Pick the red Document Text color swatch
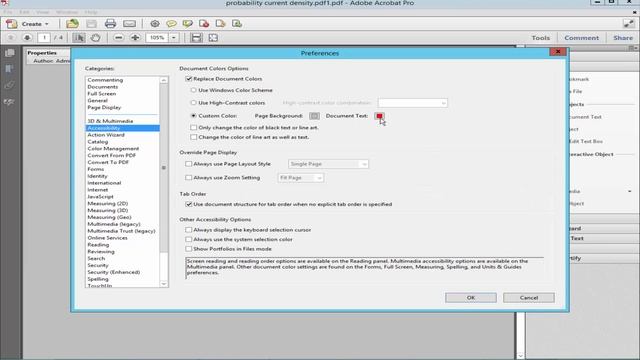The width and height of the screenshot is (640, 360). (379, 116)
